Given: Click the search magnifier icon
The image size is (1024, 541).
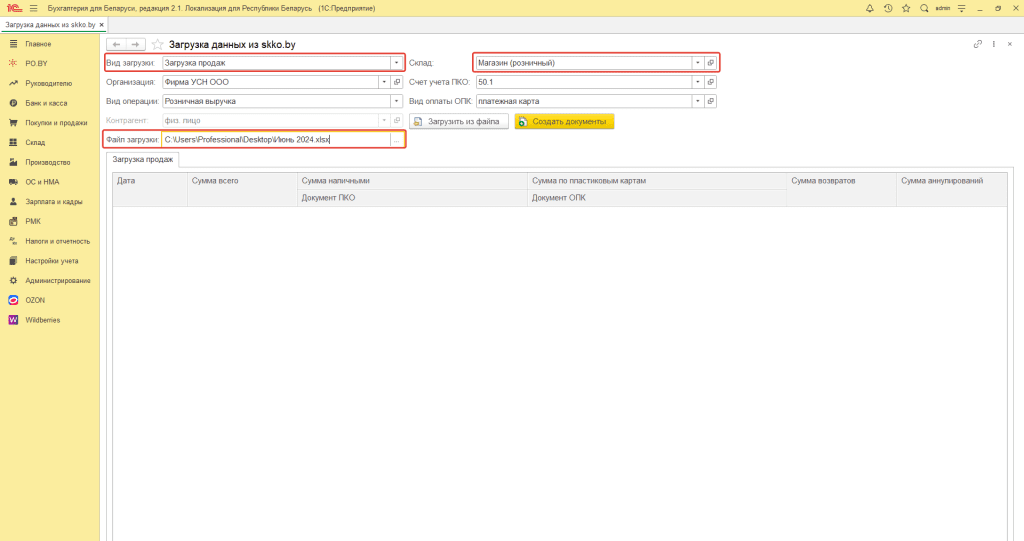Looking at the screenshot, I should [x=924, y=8].
